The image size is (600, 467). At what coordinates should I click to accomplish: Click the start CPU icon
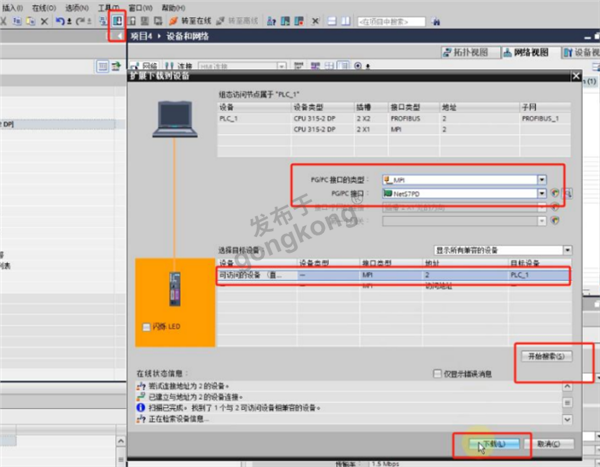[x=285, y=21]
